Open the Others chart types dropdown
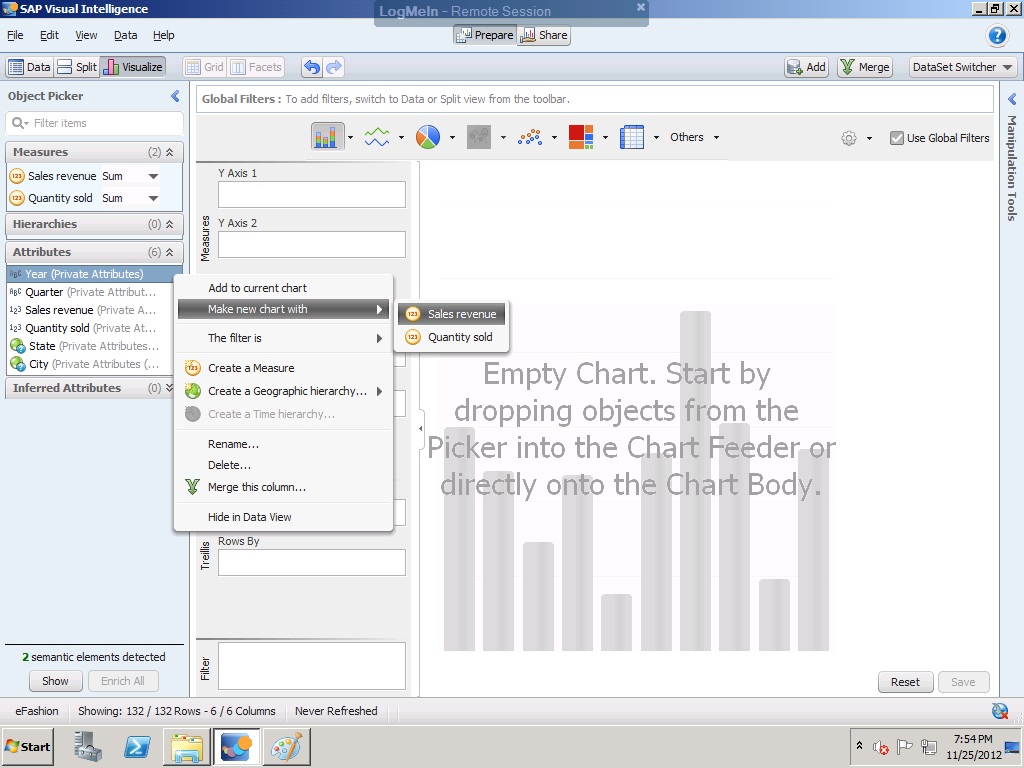The width and height of the screenshot is (1024, 768). click(x=694, y=137)
